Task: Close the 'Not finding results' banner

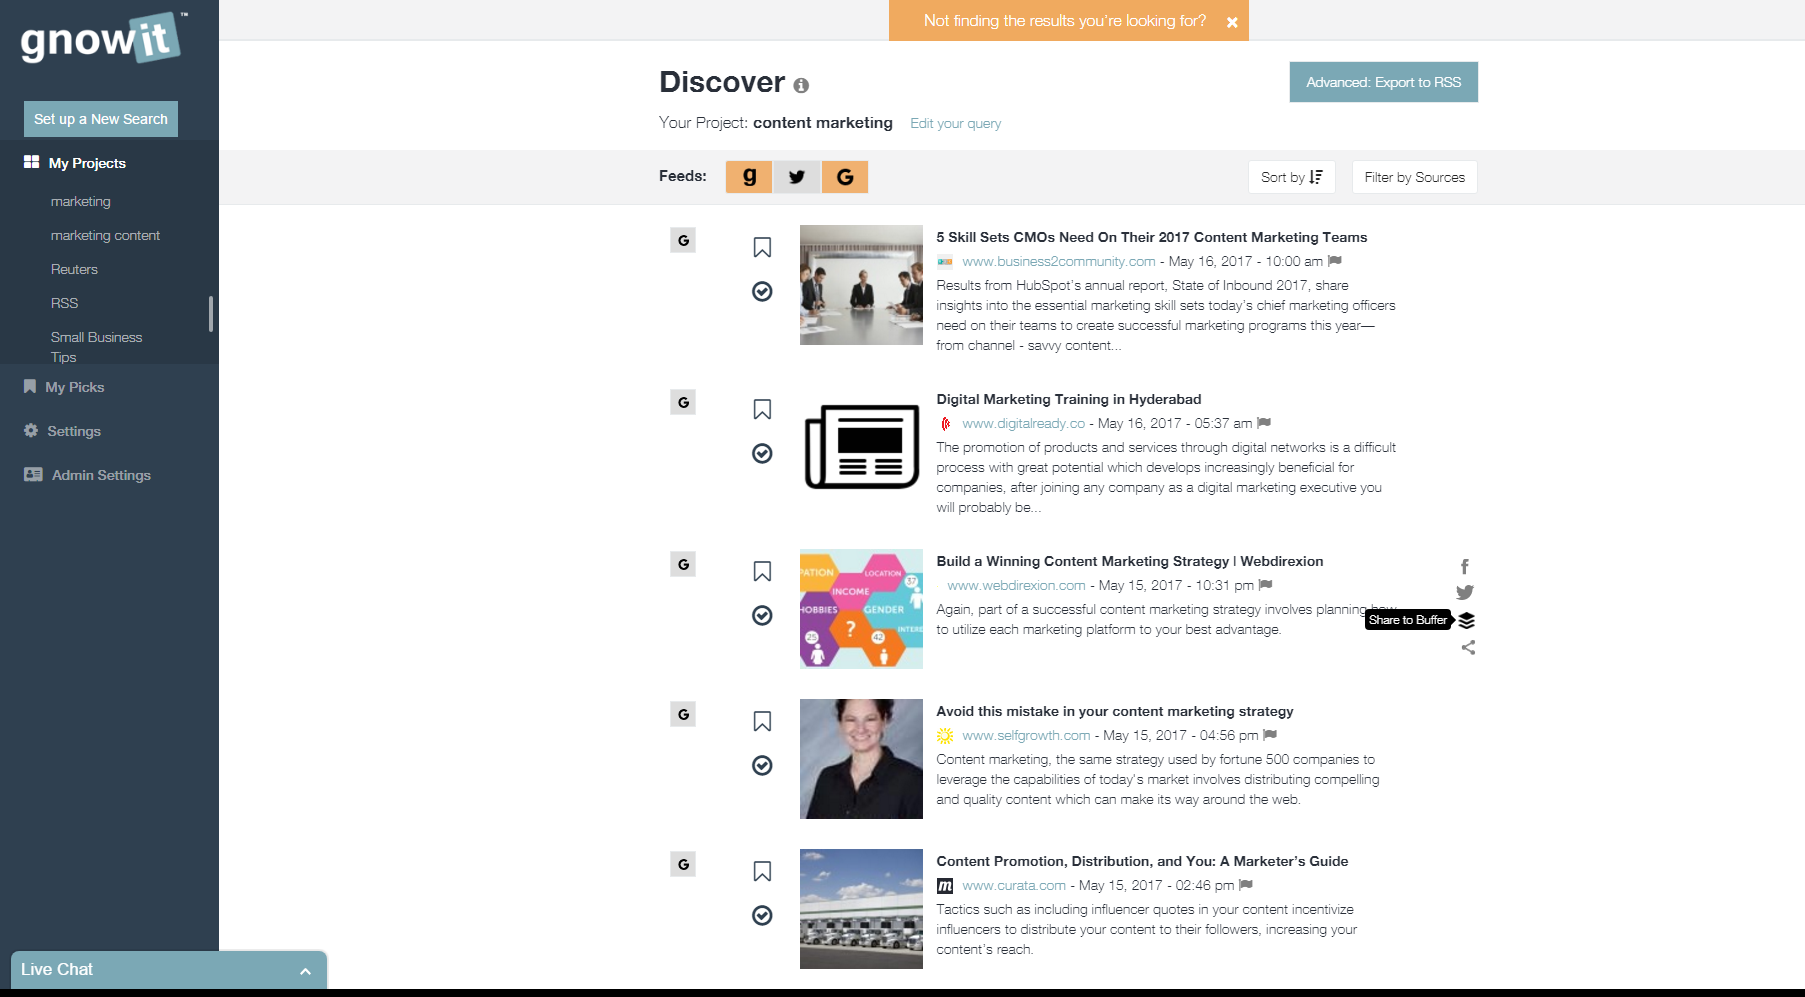Action: tap(1232, 22)
